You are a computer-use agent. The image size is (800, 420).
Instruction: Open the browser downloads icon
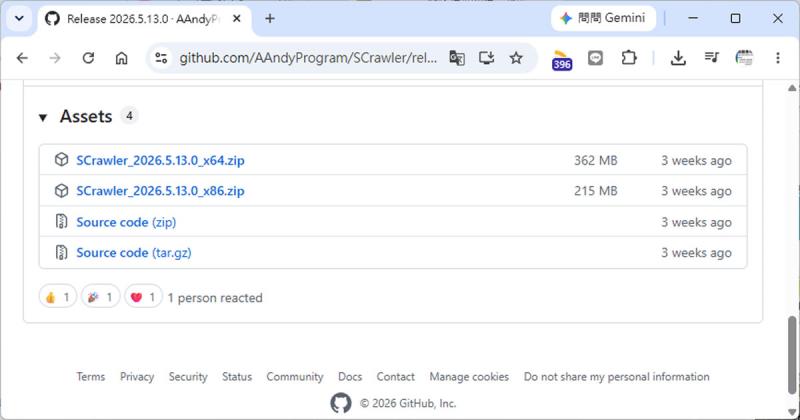[678, 58]
